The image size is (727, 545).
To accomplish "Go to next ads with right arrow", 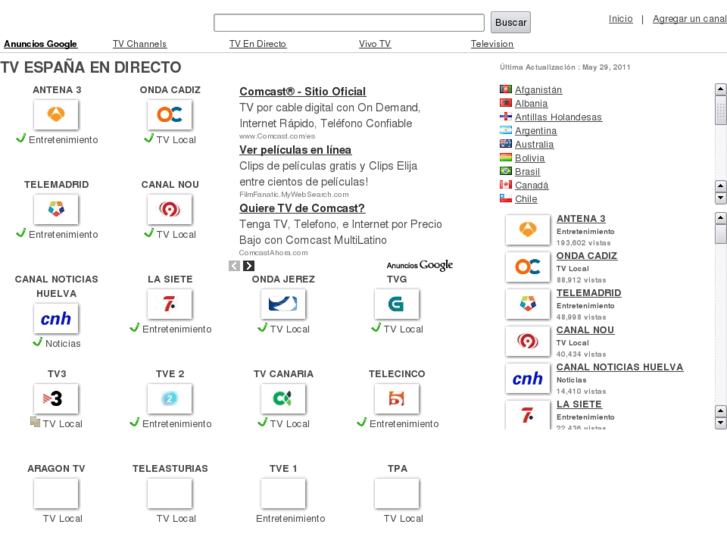I will [x=249, y=266].
